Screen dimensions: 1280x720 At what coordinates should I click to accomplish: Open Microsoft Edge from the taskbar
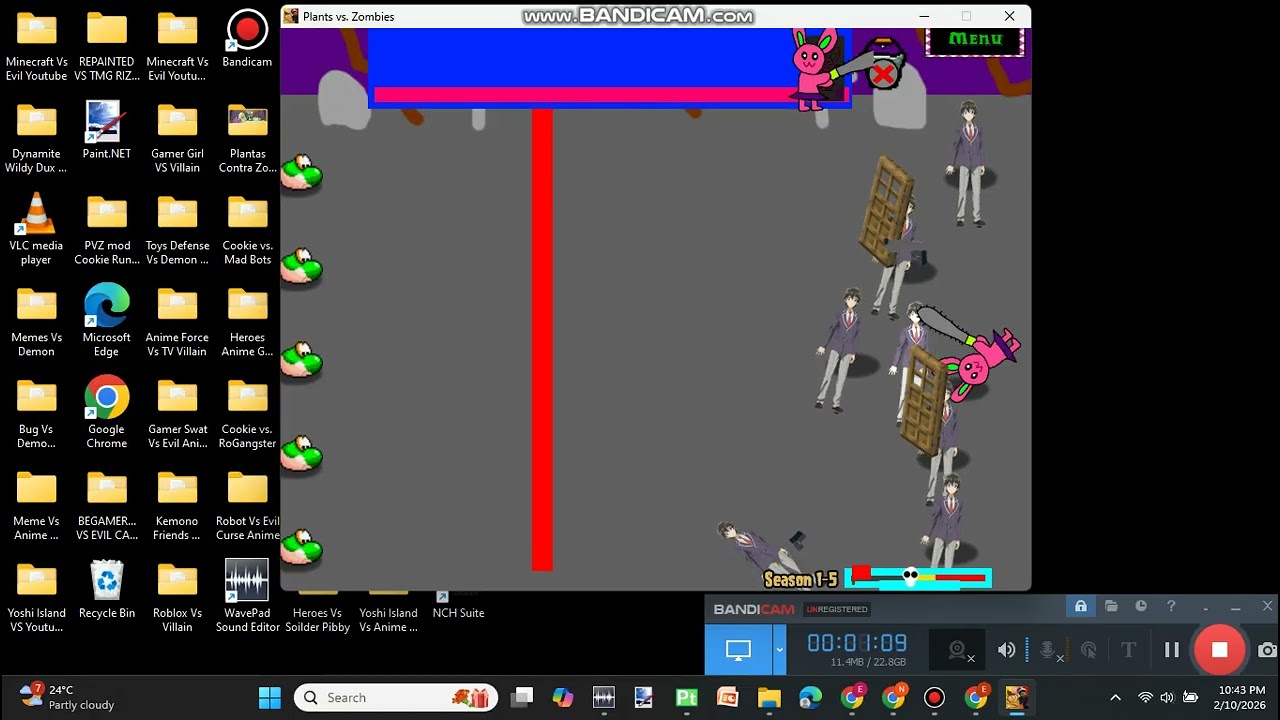(810, 697)
